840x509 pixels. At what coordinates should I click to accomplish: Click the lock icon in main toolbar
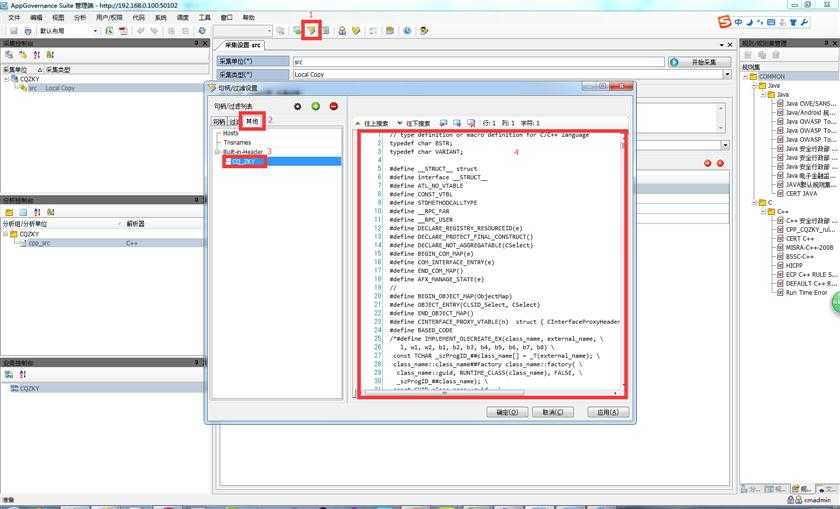pos(342,31)
